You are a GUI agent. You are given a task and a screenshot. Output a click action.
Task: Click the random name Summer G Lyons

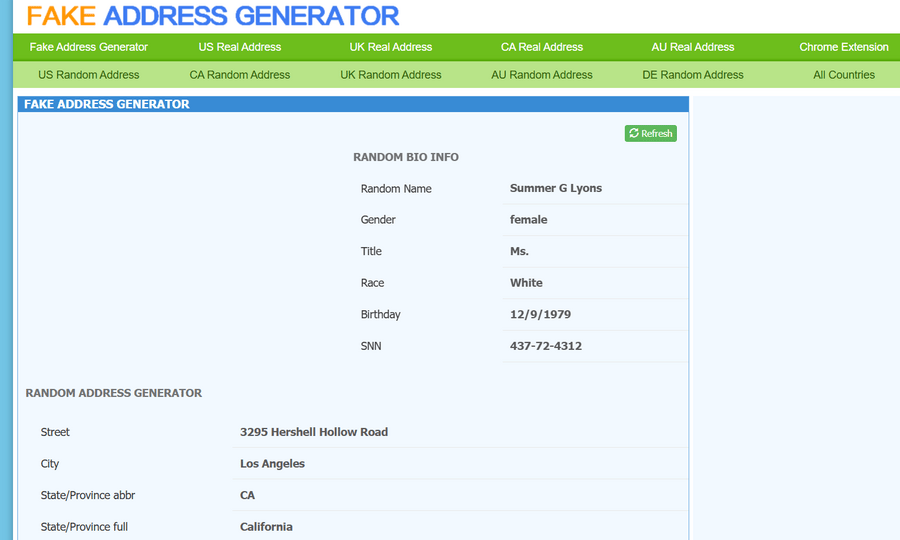click(x=556, y=188)
